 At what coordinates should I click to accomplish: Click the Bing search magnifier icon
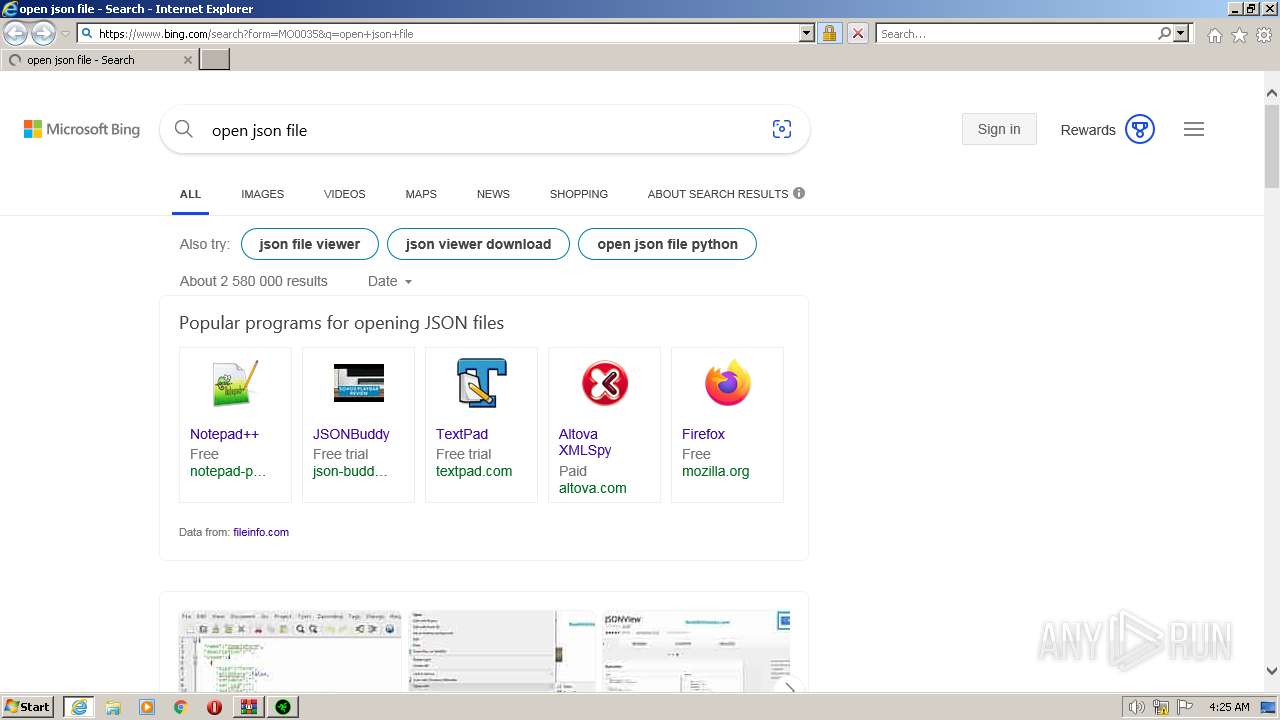pyautogui.click(x=183, y=129)
